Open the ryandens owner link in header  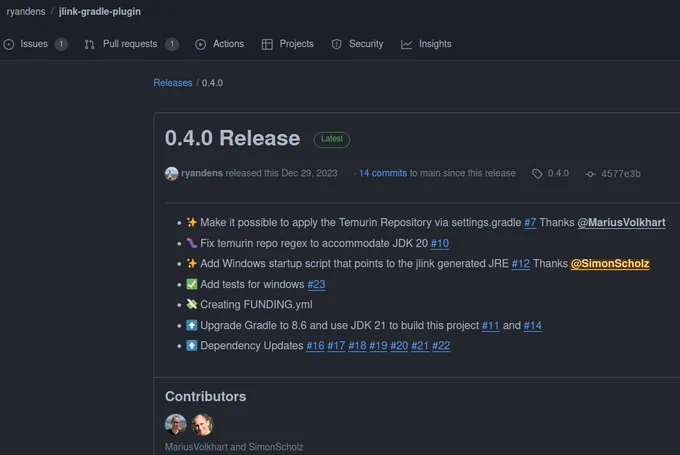[x=26, y=12]
